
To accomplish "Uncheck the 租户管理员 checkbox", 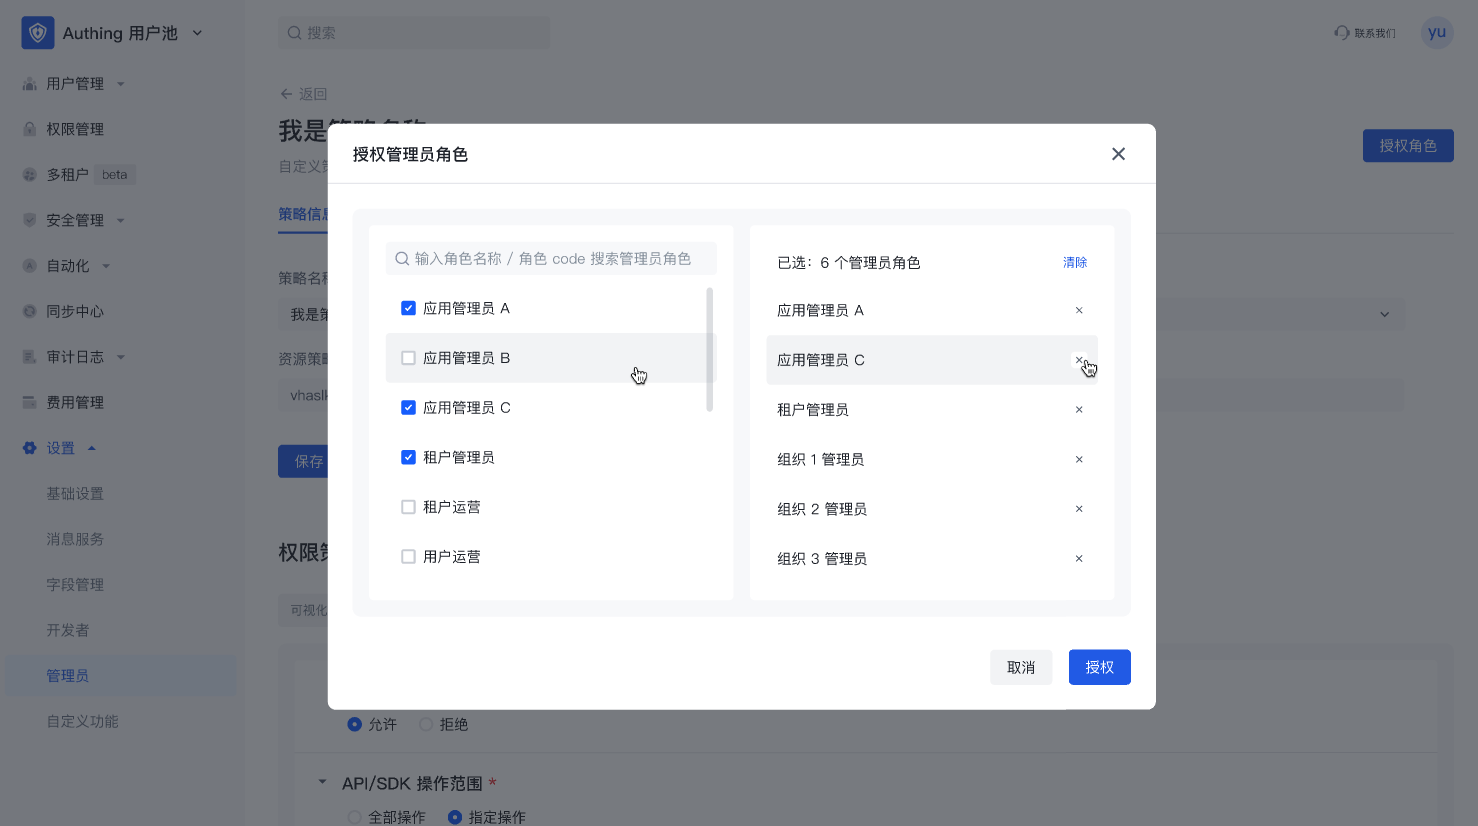I will pos(408,457).
